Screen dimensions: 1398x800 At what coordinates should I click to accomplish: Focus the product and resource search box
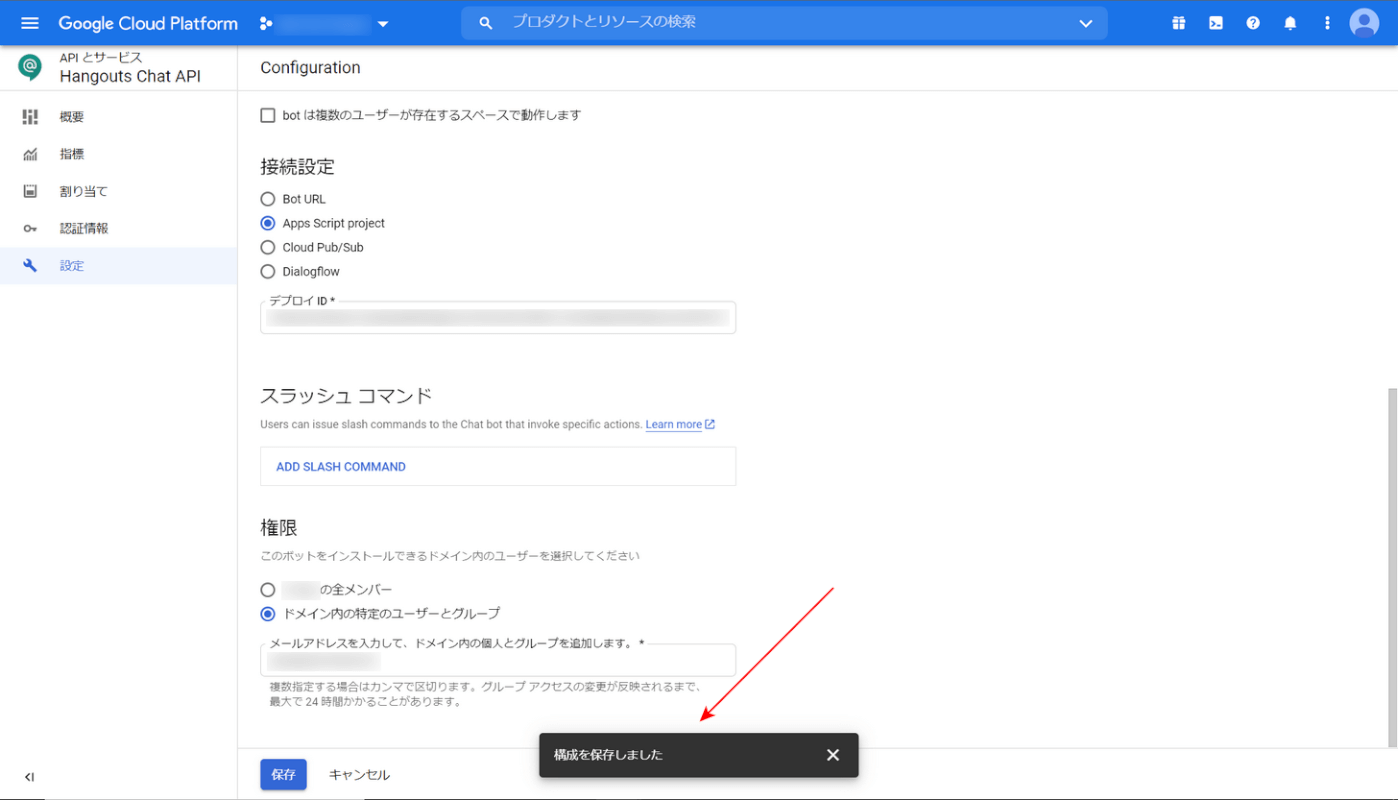pos(784,22)
